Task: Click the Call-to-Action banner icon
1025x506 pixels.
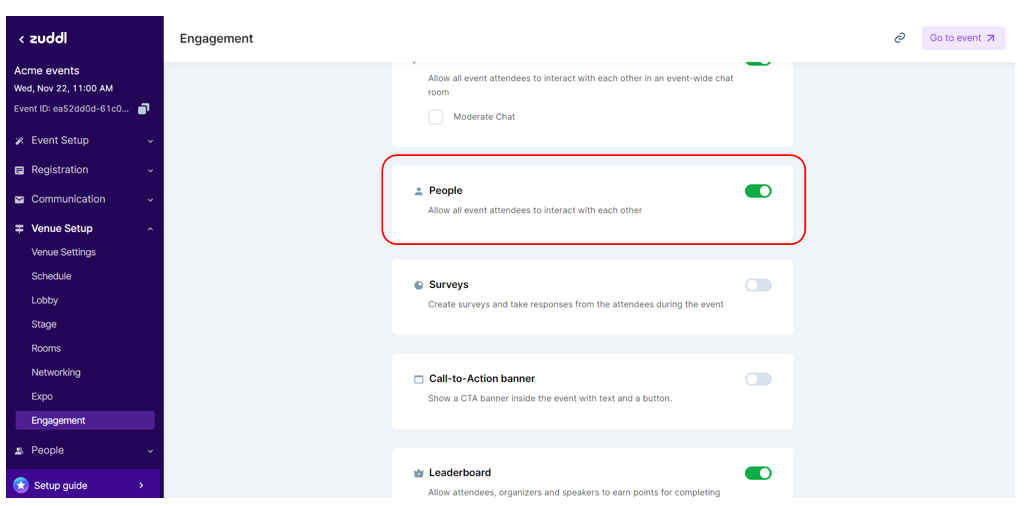Action: point(419,379)
